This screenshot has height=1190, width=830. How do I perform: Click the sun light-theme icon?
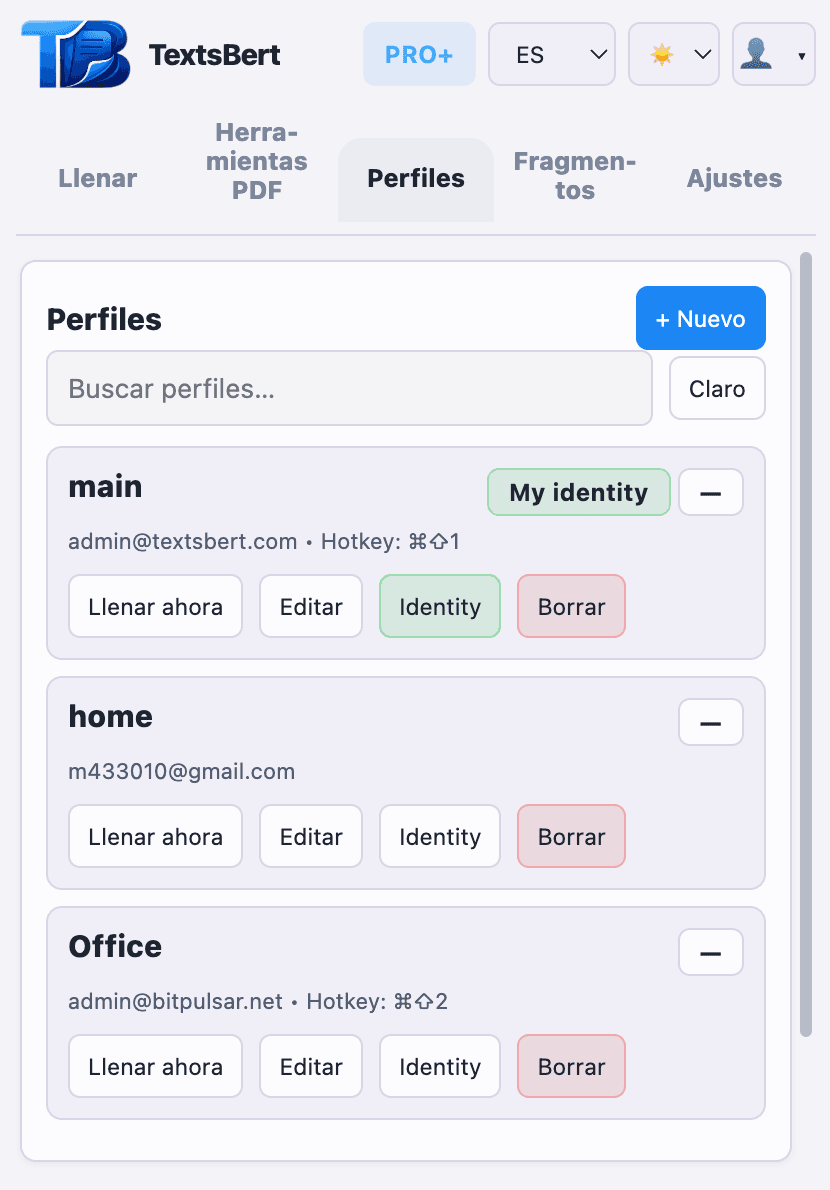662,54
